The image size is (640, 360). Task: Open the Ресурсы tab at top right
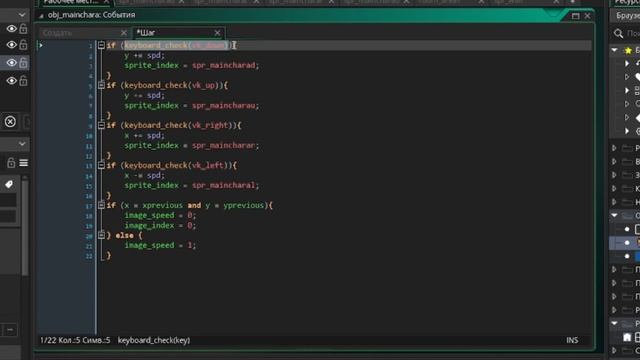pos(627,2)
